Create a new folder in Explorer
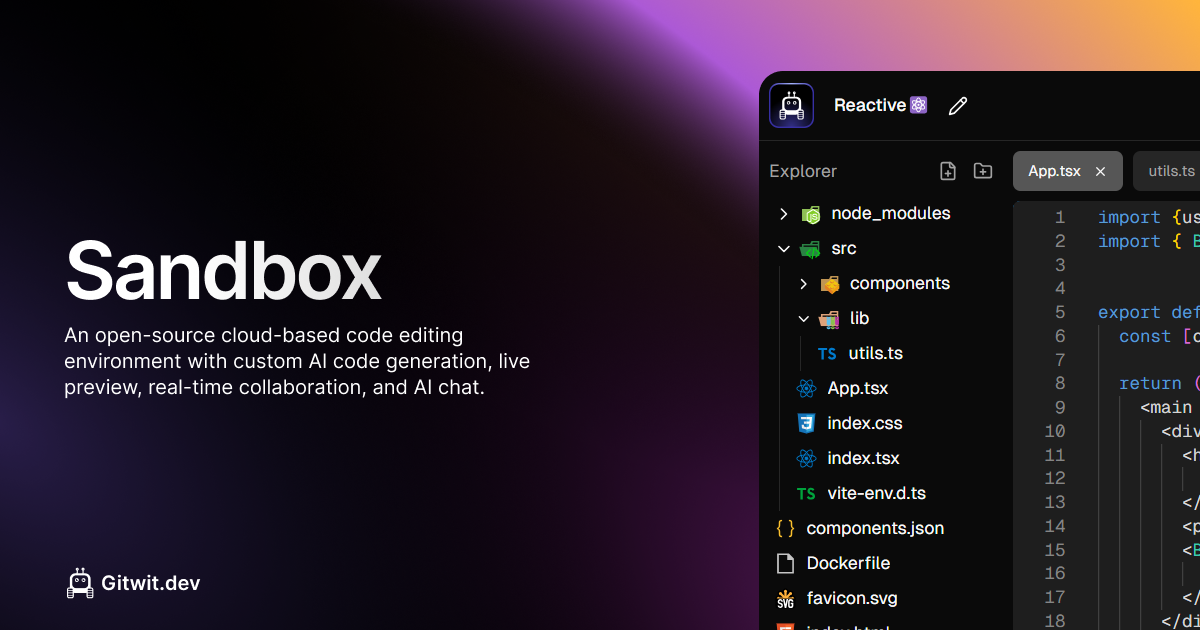This screenshot has height=630, width=1200. pos(982,171)
